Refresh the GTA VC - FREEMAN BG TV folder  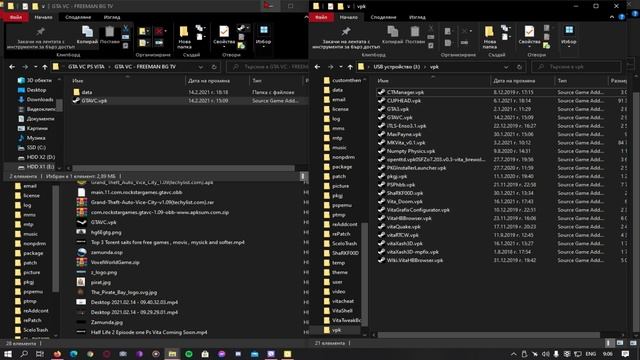click(214, 67)
